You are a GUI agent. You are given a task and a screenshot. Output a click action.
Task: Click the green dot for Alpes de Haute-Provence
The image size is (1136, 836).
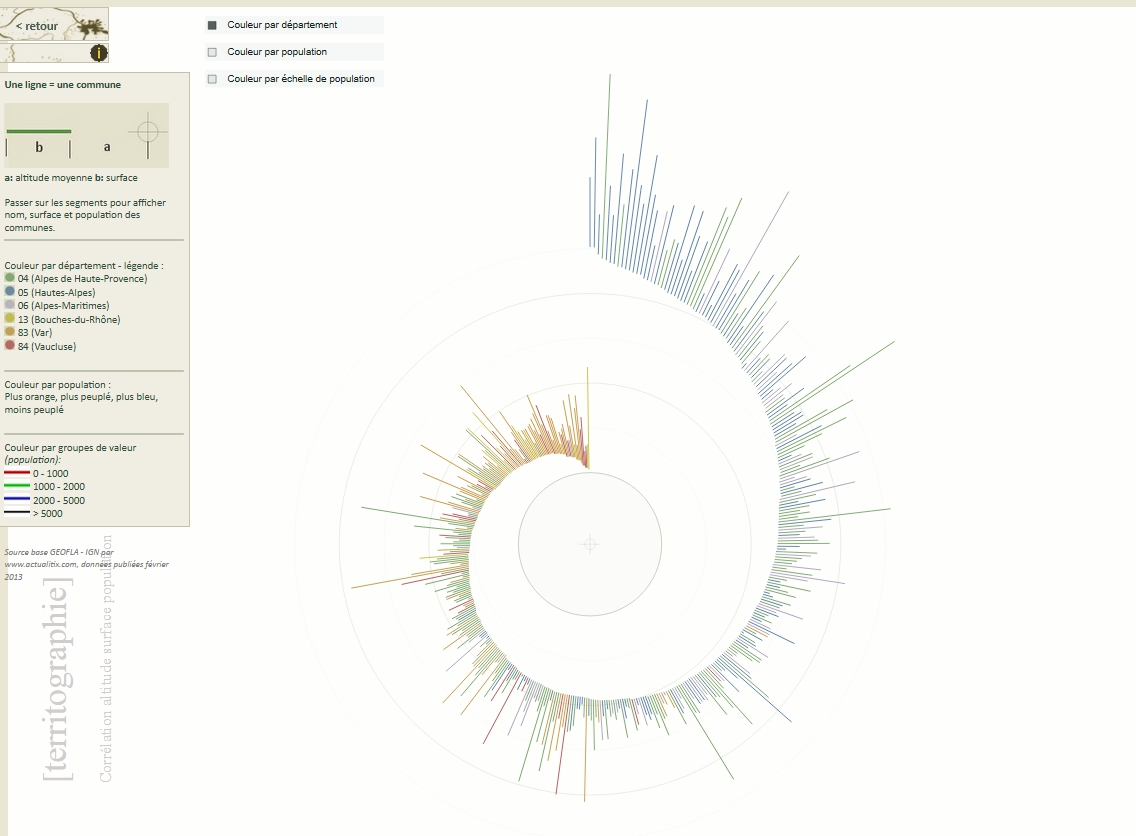pyautogui.click(x=9, y=277)
